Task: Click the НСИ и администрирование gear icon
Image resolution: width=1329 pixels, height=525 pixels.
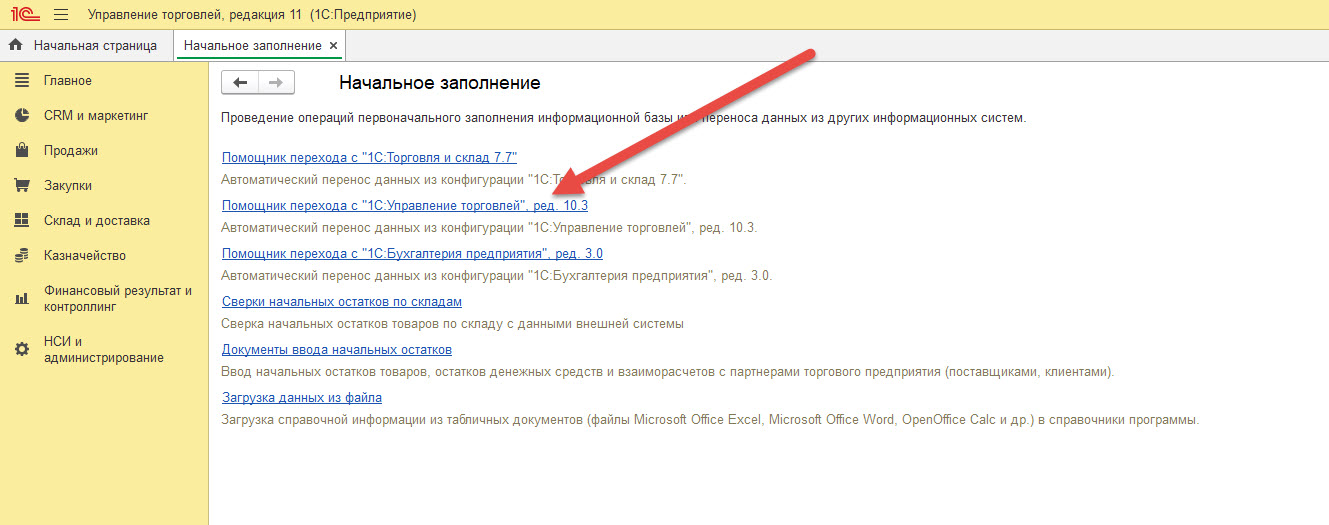Action: coord(22,349)
